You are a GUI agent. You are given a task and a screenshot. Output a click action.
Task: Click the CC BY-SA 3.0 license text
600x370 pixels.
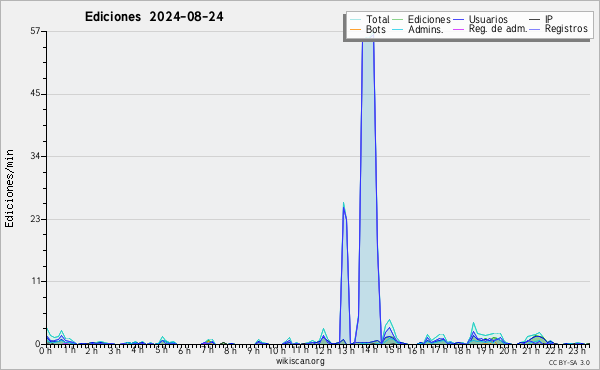569,362
